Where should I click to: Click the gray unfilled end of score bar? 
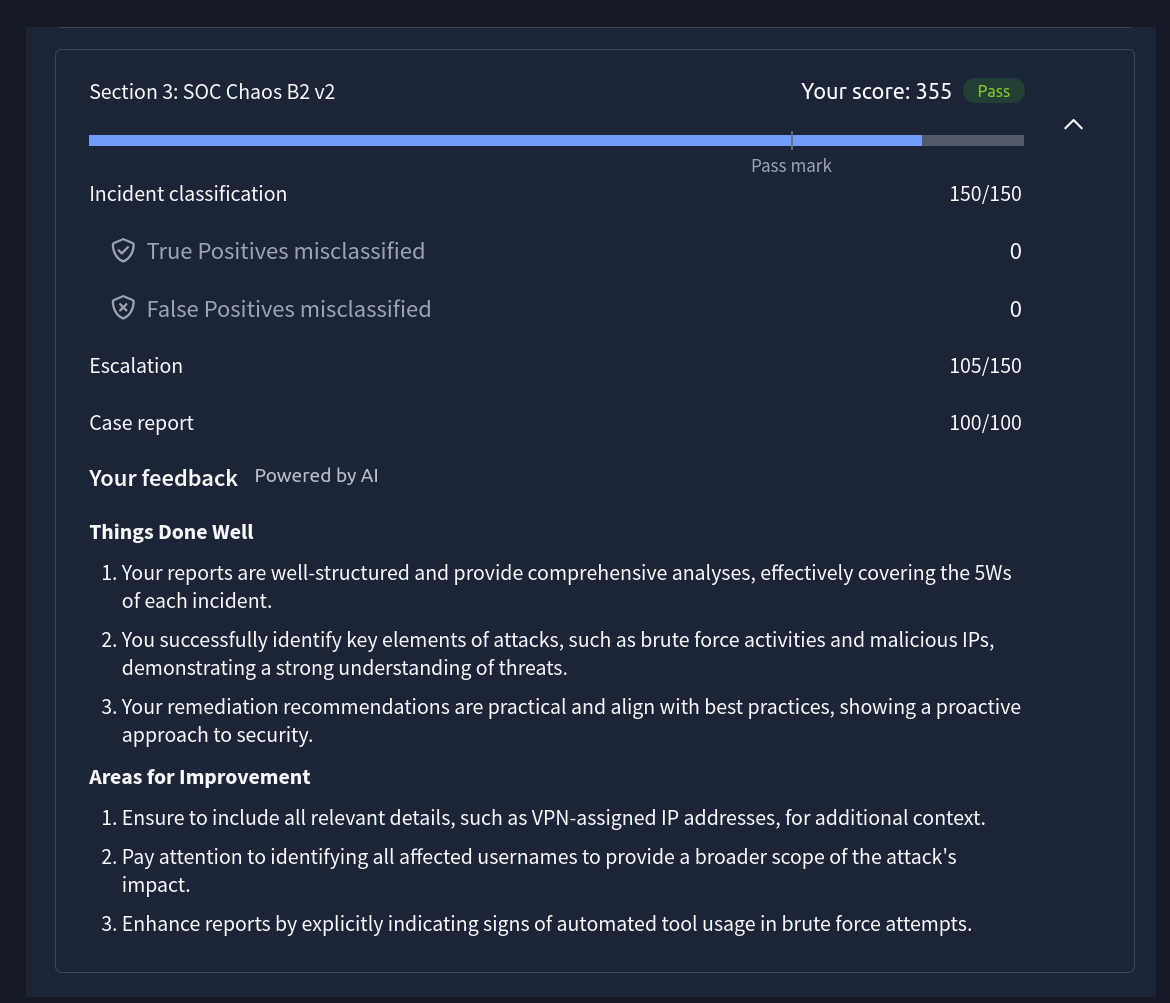point(972,141)
